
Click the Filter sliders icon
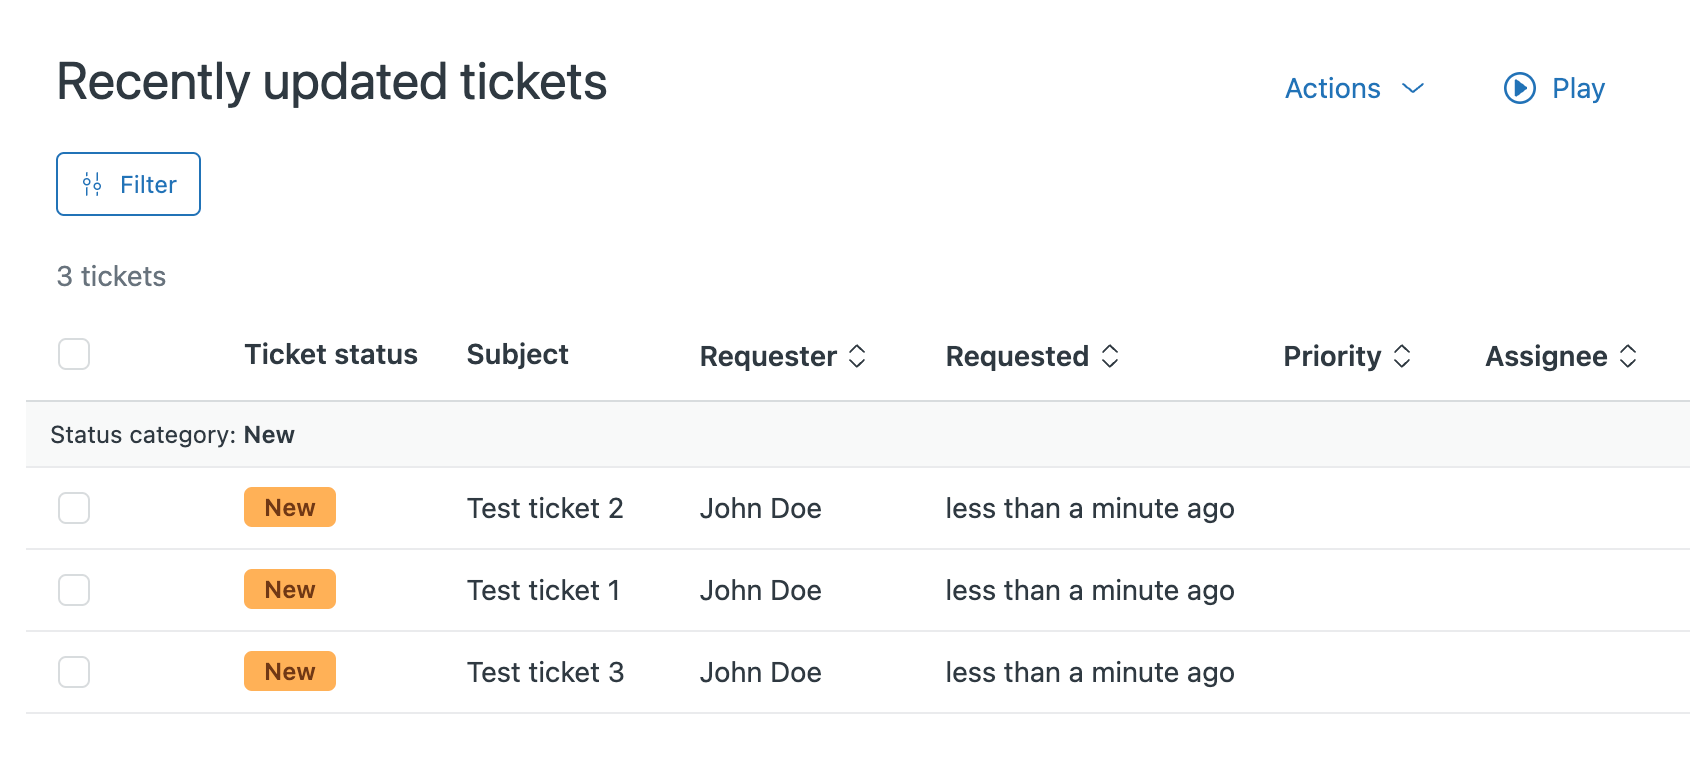tap(93, 184)
